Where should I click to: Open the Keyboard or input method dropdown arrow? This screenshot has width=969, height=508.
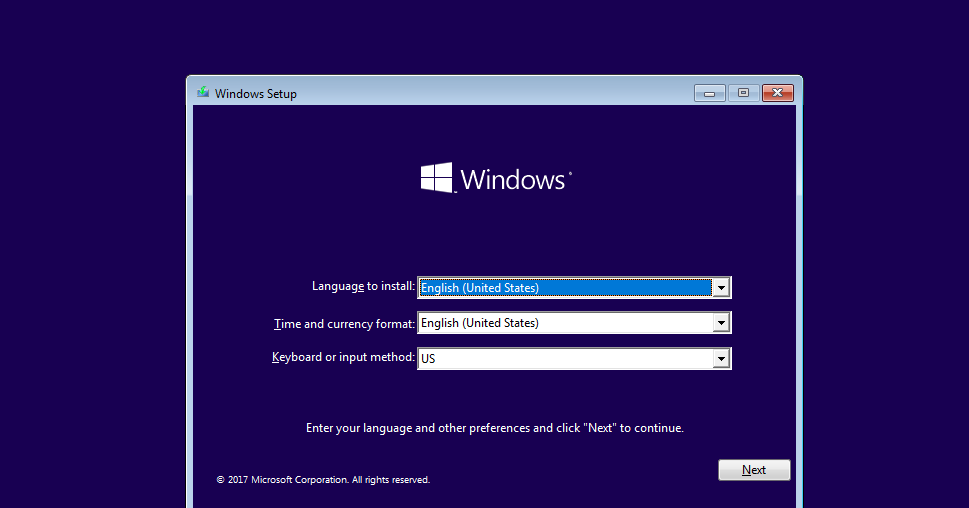coord(721,358)
